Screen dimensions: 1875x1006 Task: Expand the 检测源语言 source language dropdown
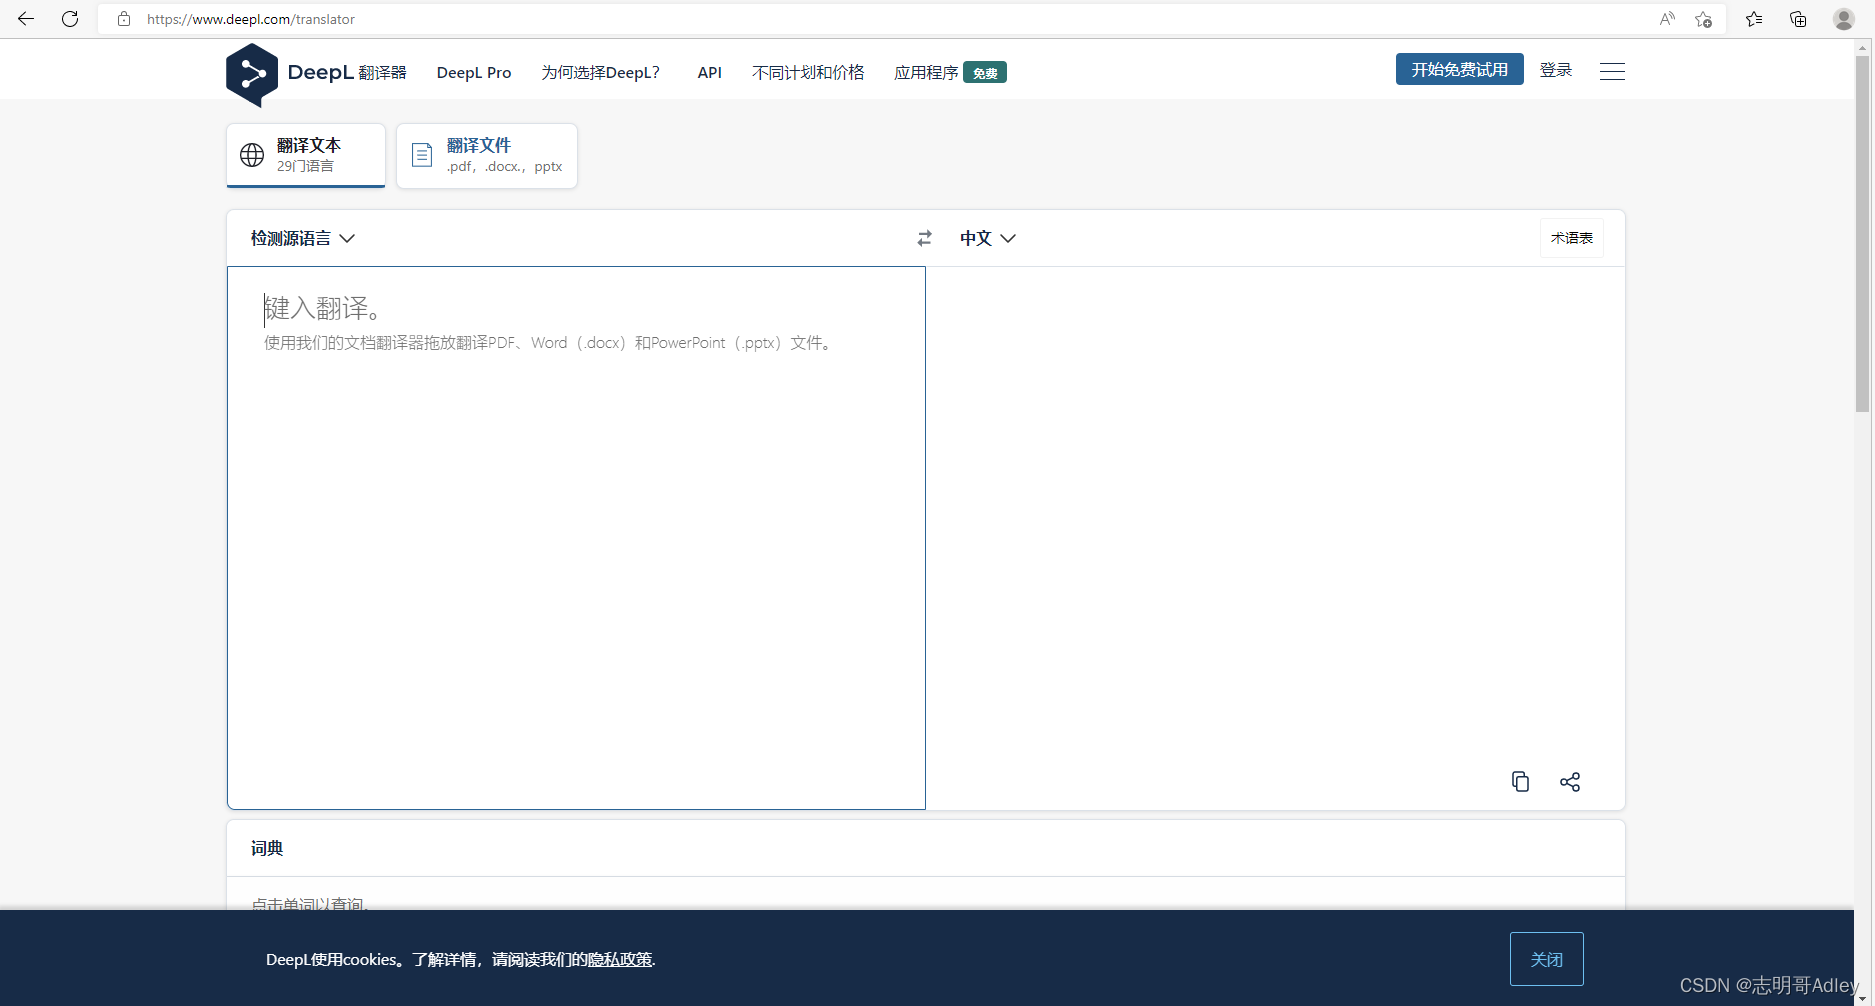303,238
